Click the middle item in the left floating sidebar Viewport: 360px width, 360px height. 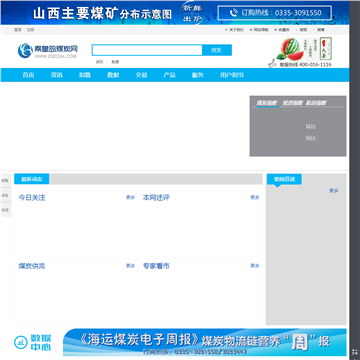pos(6,195)
